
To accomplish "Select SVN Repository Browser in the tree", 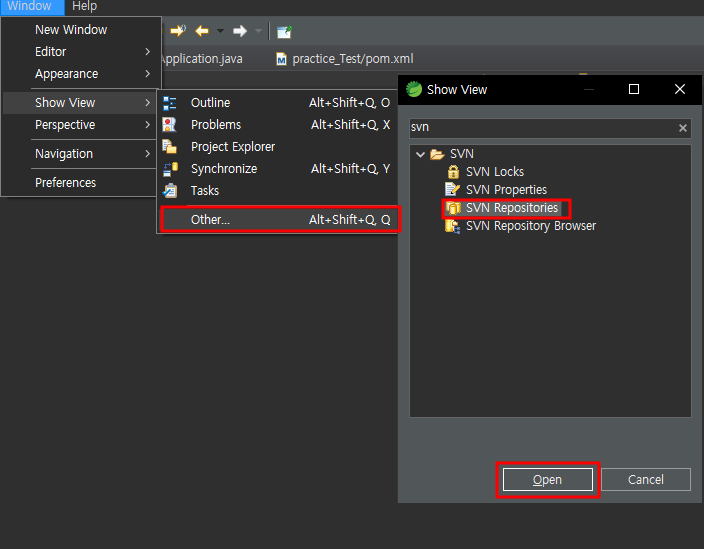I will [x=531, y=226].
